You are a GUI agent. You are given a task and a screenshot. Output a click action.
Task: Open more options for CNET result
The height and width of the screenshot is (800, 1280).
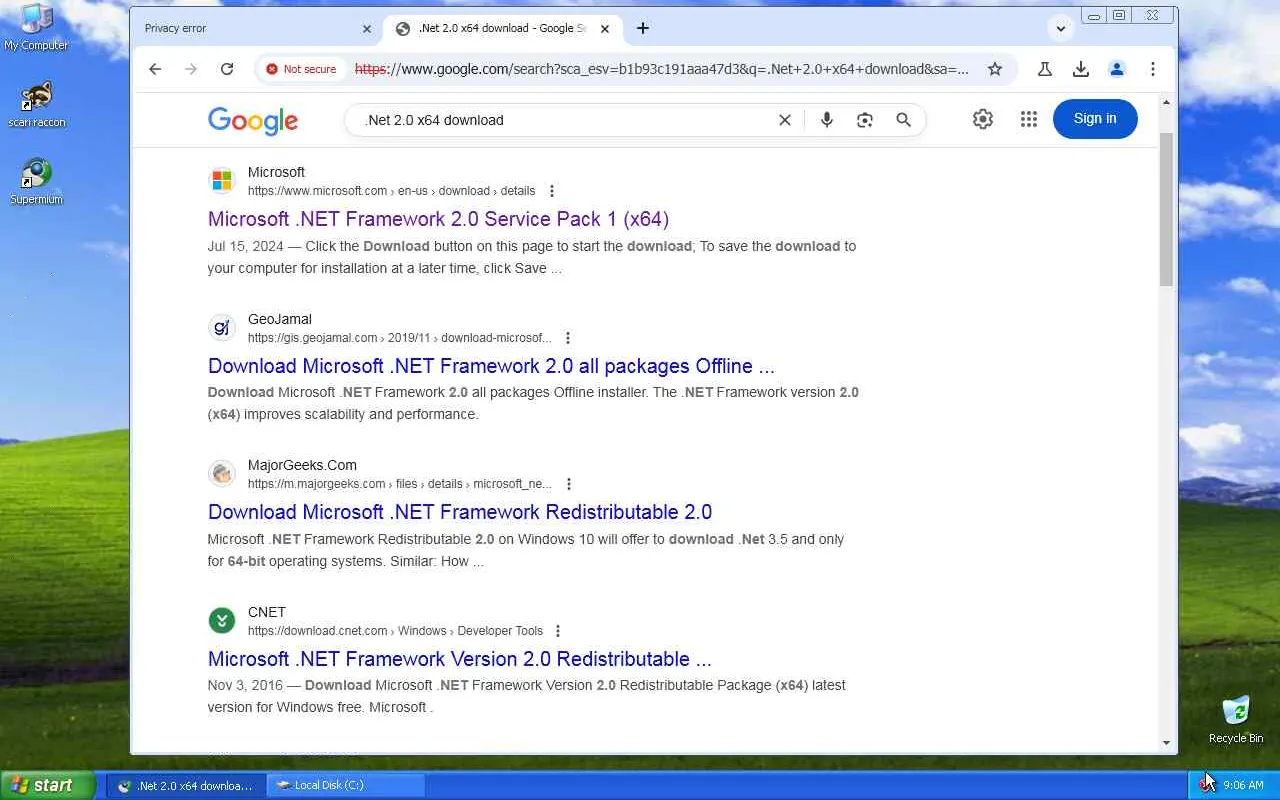coord(558,631)
